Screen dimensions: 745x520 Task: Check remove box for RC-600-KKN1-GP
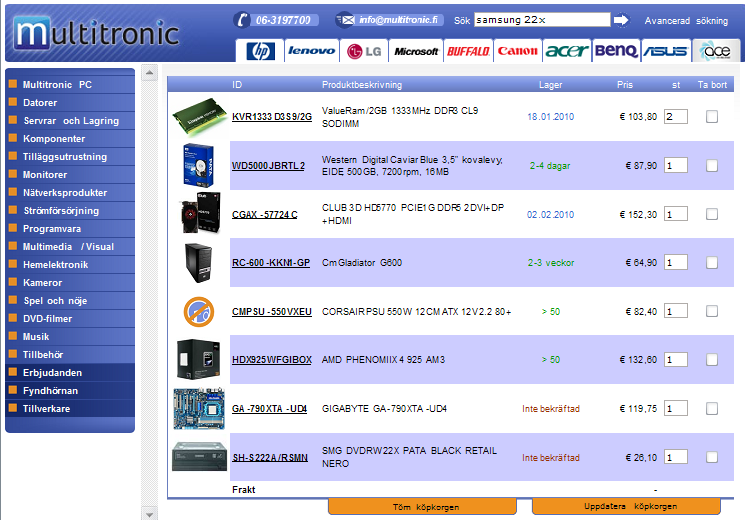point(712,262)
